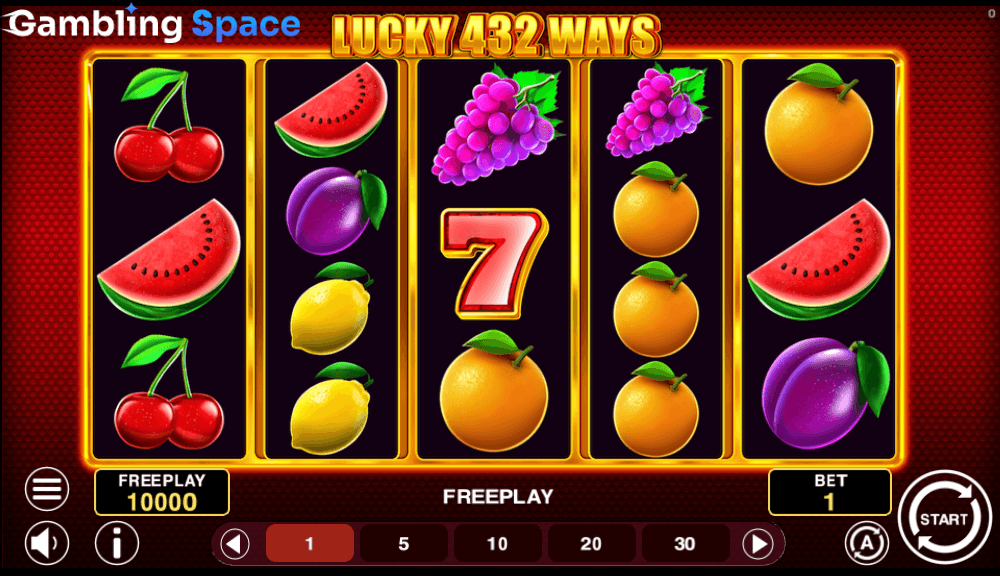Show previous bet values arrow
The image size is (1000, 576).
(235, 544)
